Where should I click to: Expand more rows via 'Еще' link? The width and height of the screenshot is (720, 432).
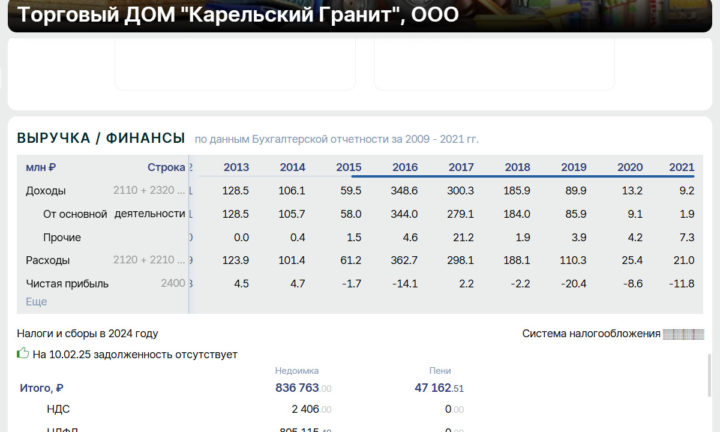[36, 302]
